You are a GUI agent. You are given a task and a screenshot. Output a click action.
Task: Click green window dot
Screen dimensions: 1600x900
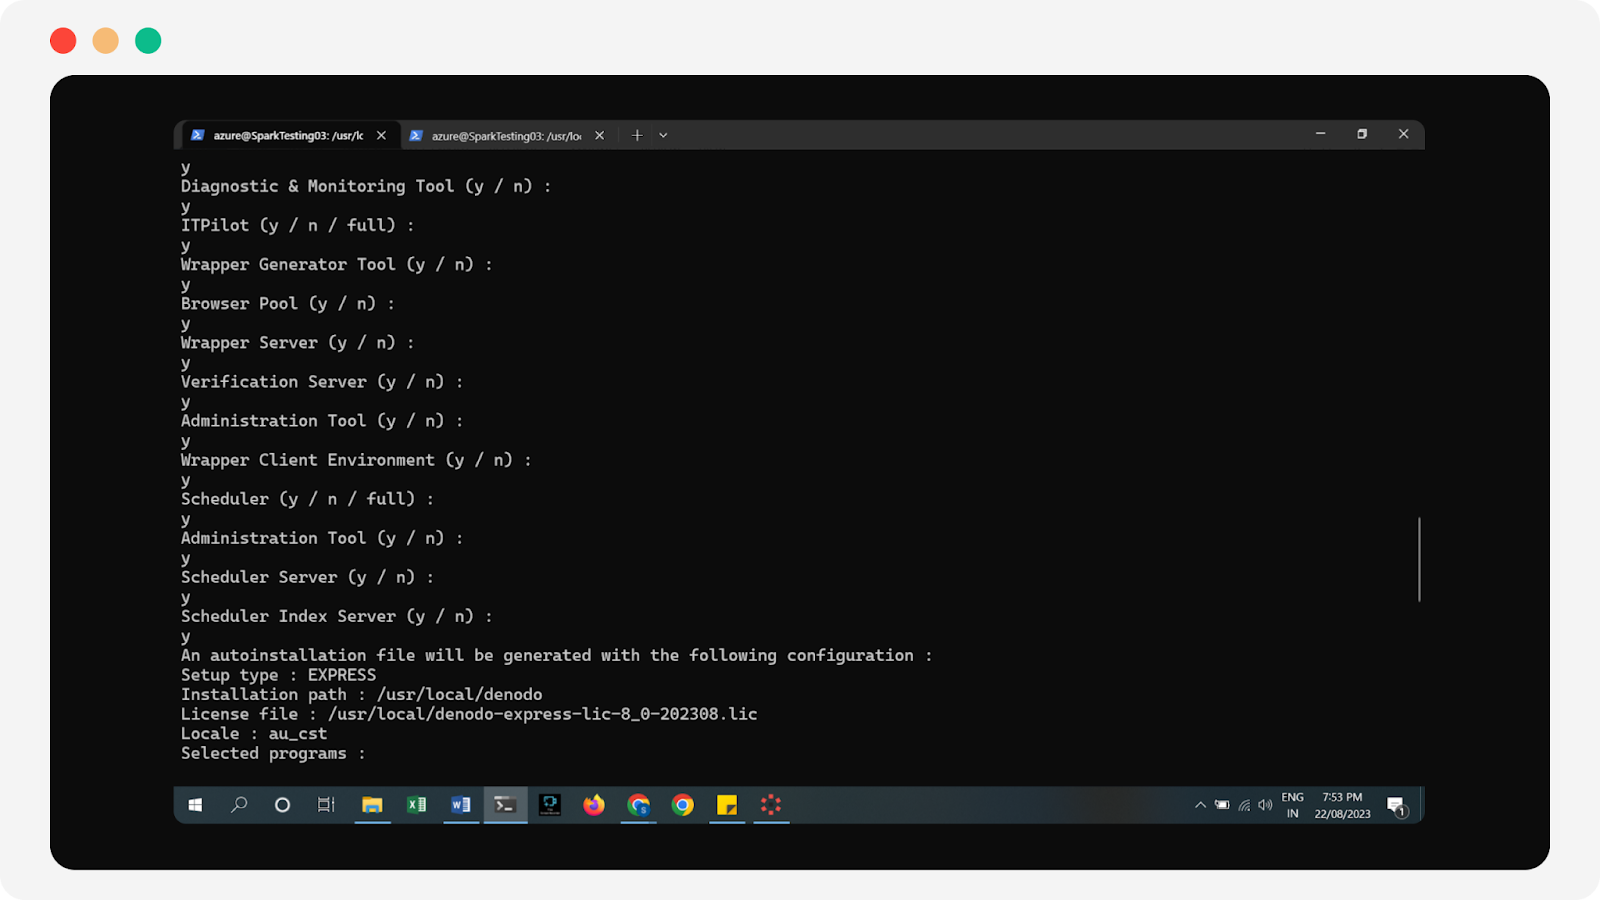pyautogui.click(x=148, y=40)
